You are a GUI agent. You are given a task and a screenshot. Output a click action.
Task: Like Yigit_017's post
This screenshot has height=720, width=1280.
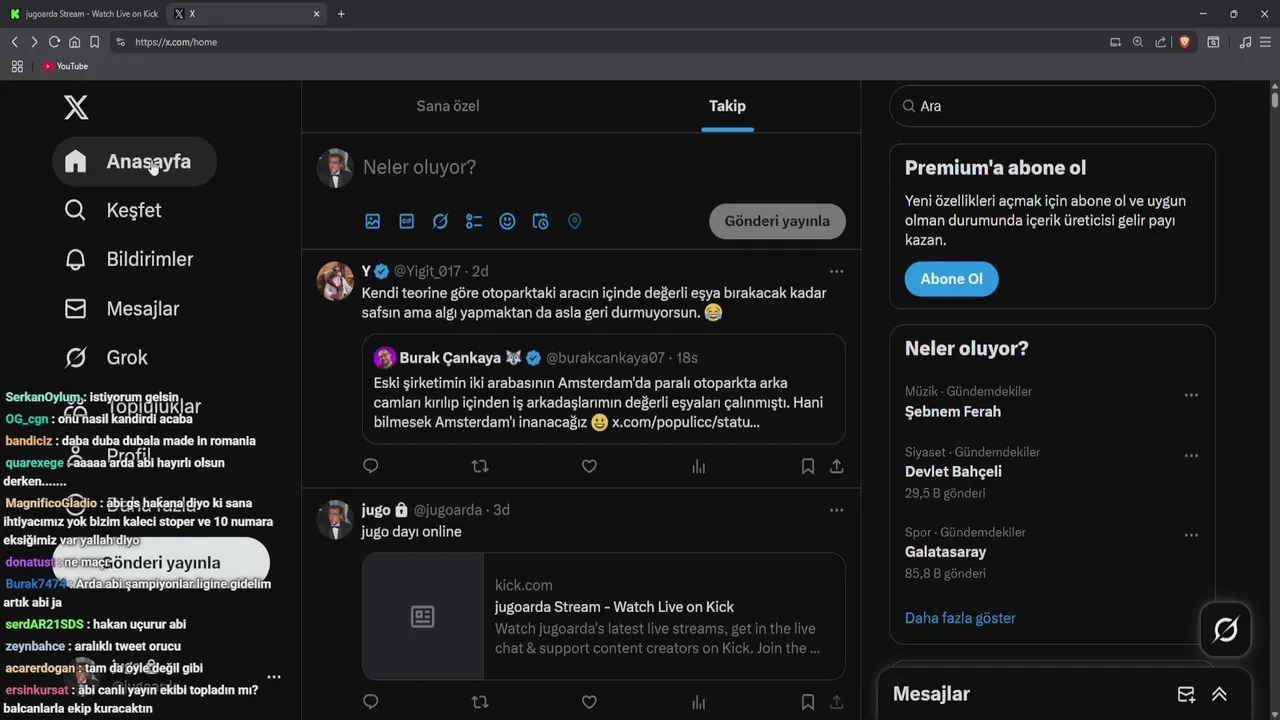click(x=589, y=466)
